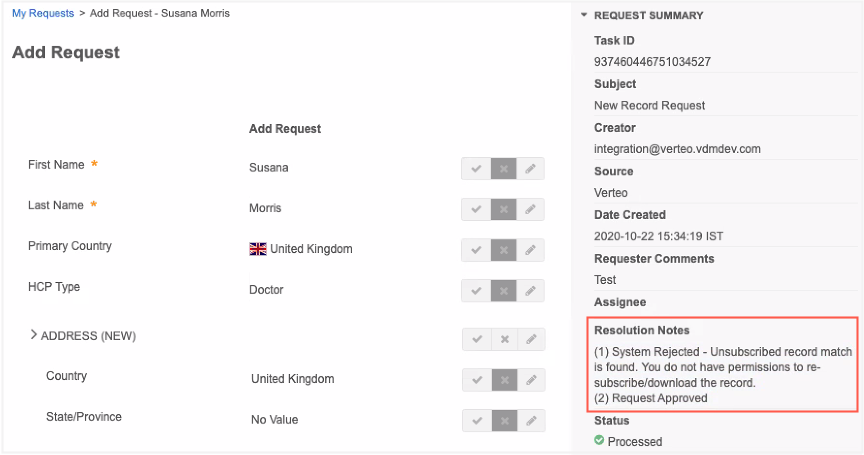
Task: Click the pencil icon for Last Name
Action: pyautogui.click(x=532, y=209)
